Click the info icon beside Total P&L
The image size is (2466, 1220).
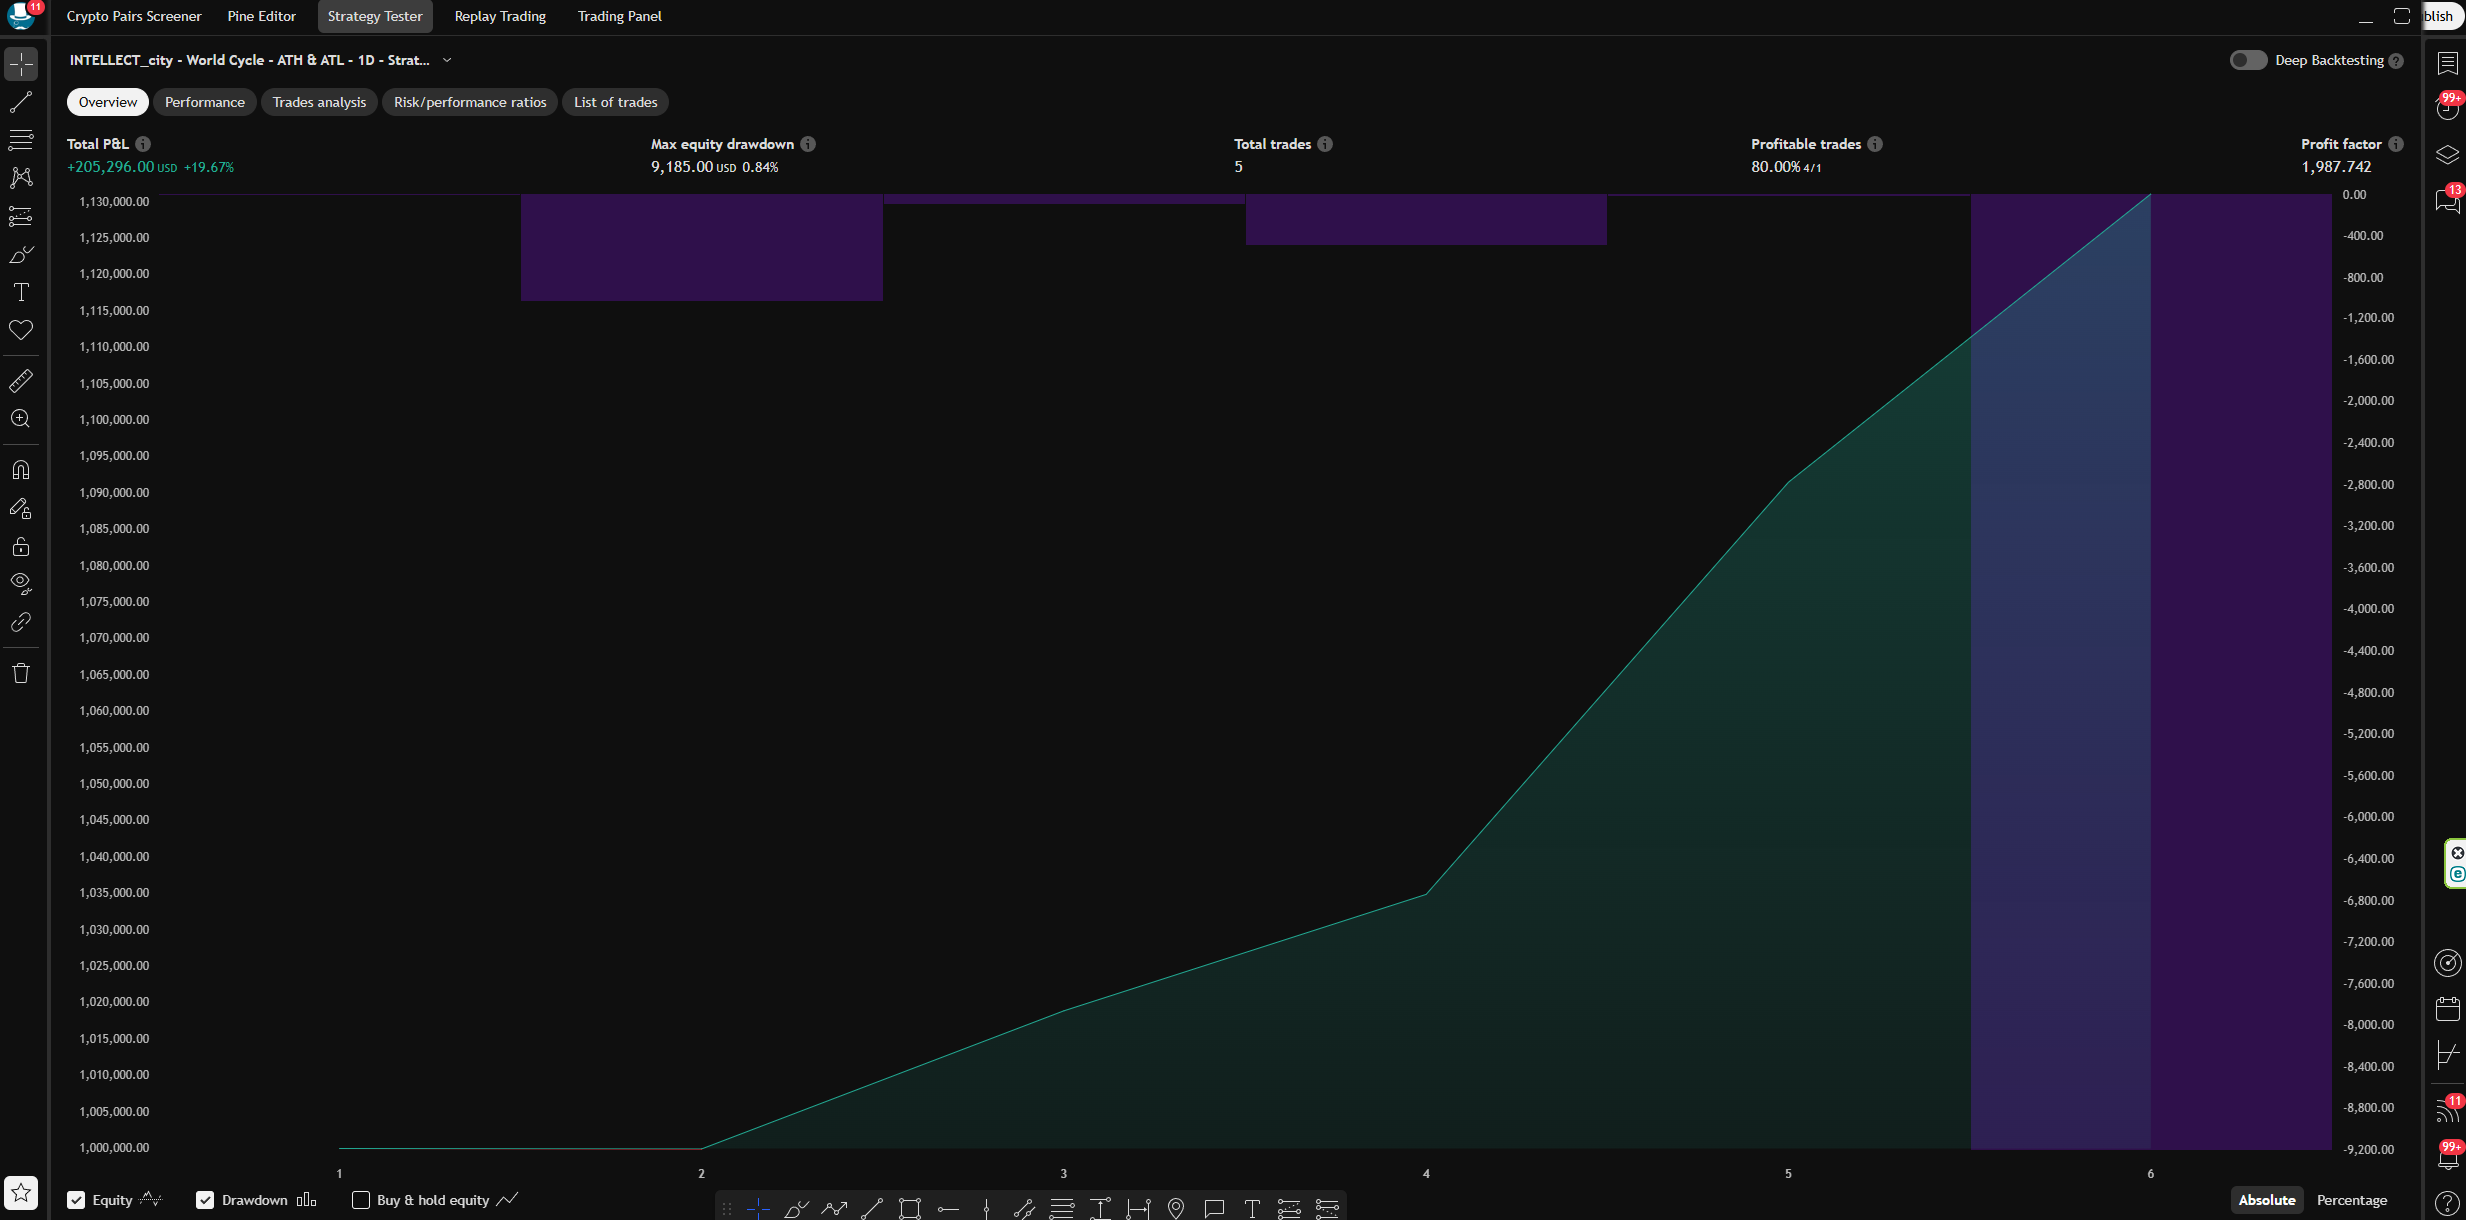point(143,144)
